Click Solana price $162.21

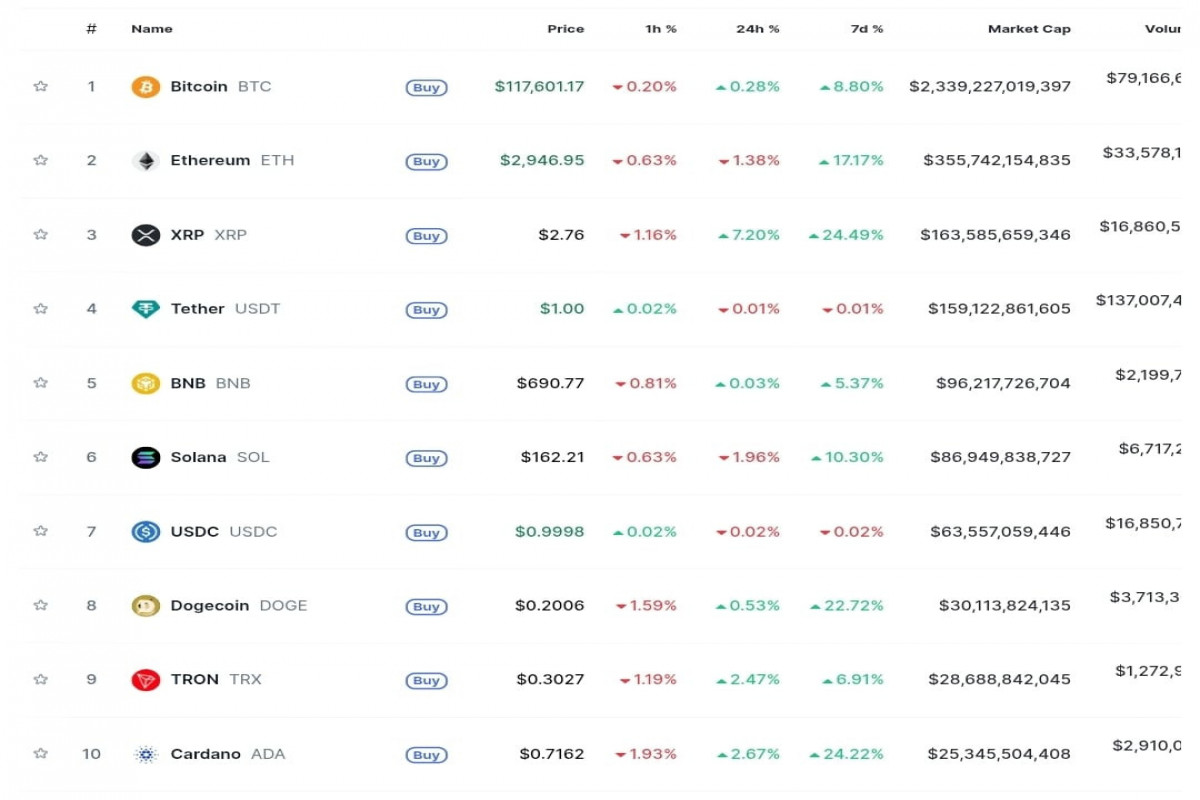552,457
